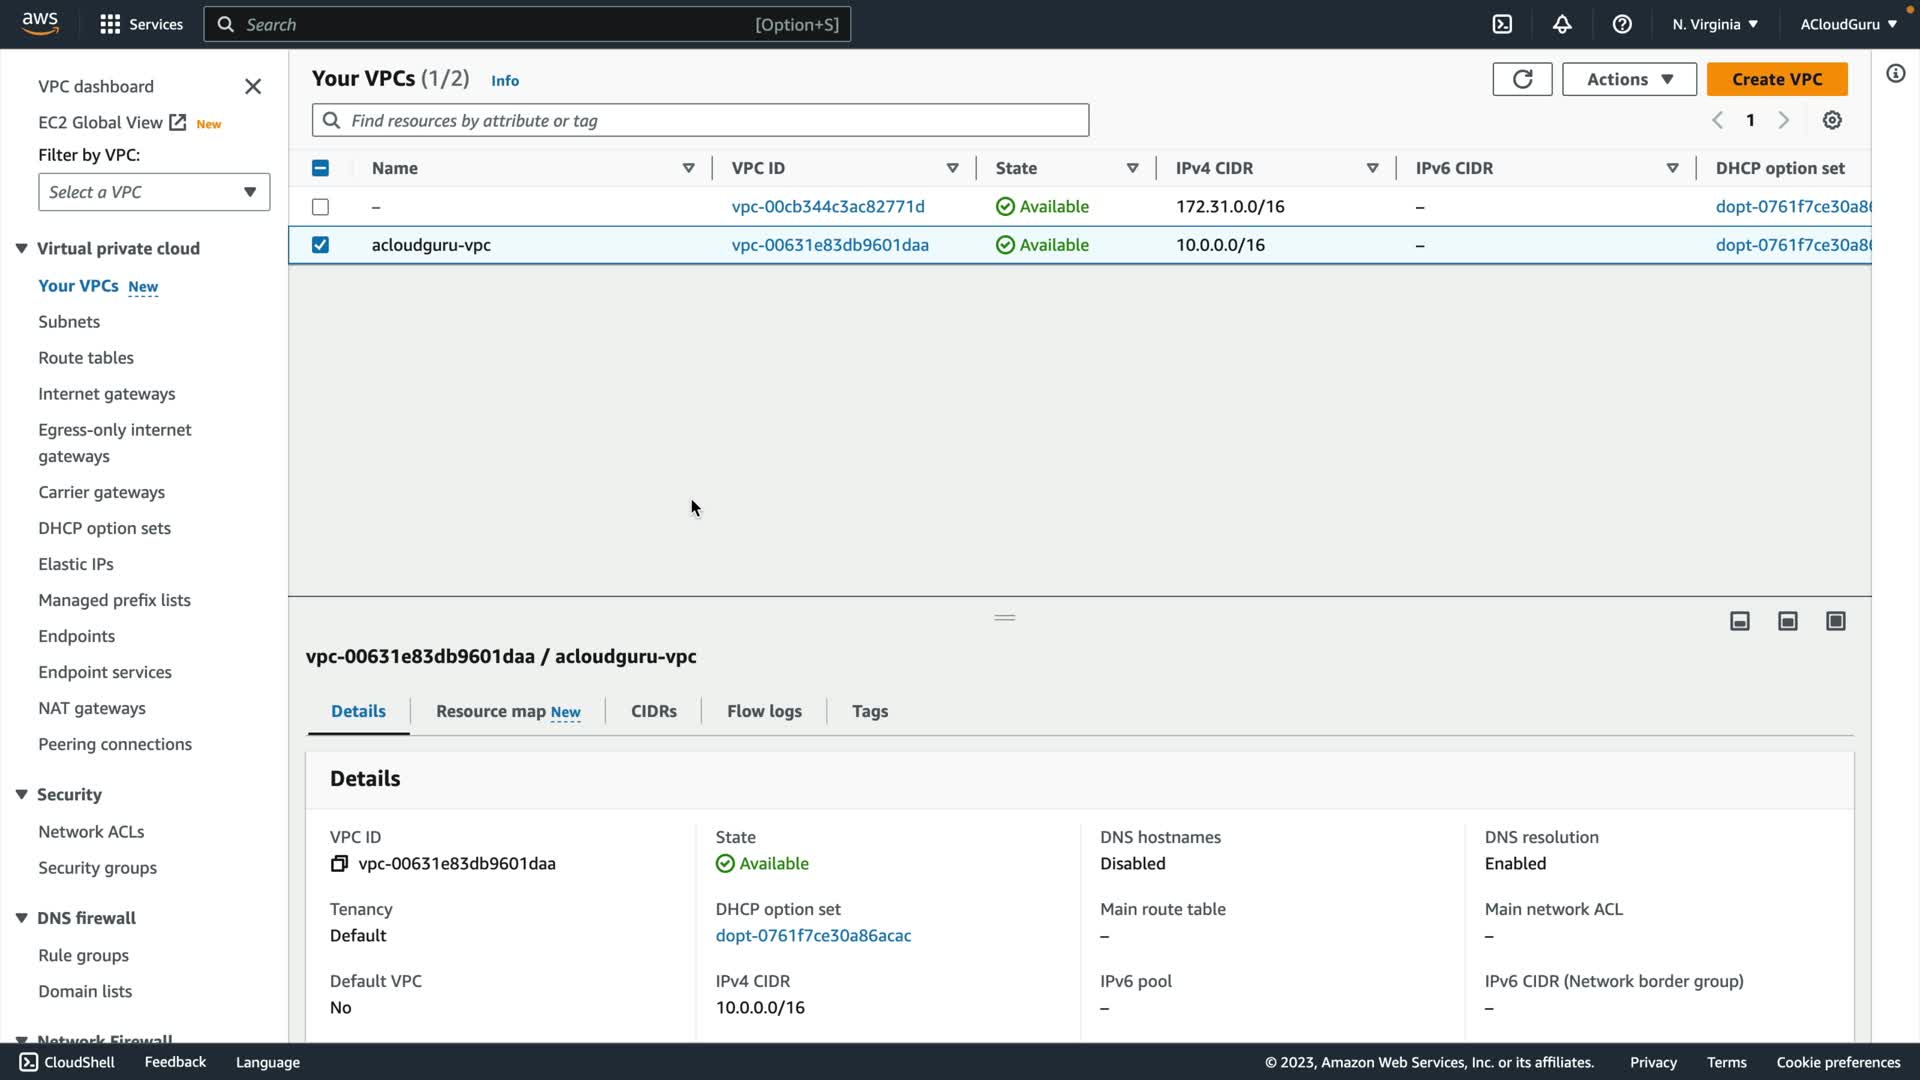Open table preferences gear icon
Screen dimensions: 1920x1080
[x=1832, y=120]
